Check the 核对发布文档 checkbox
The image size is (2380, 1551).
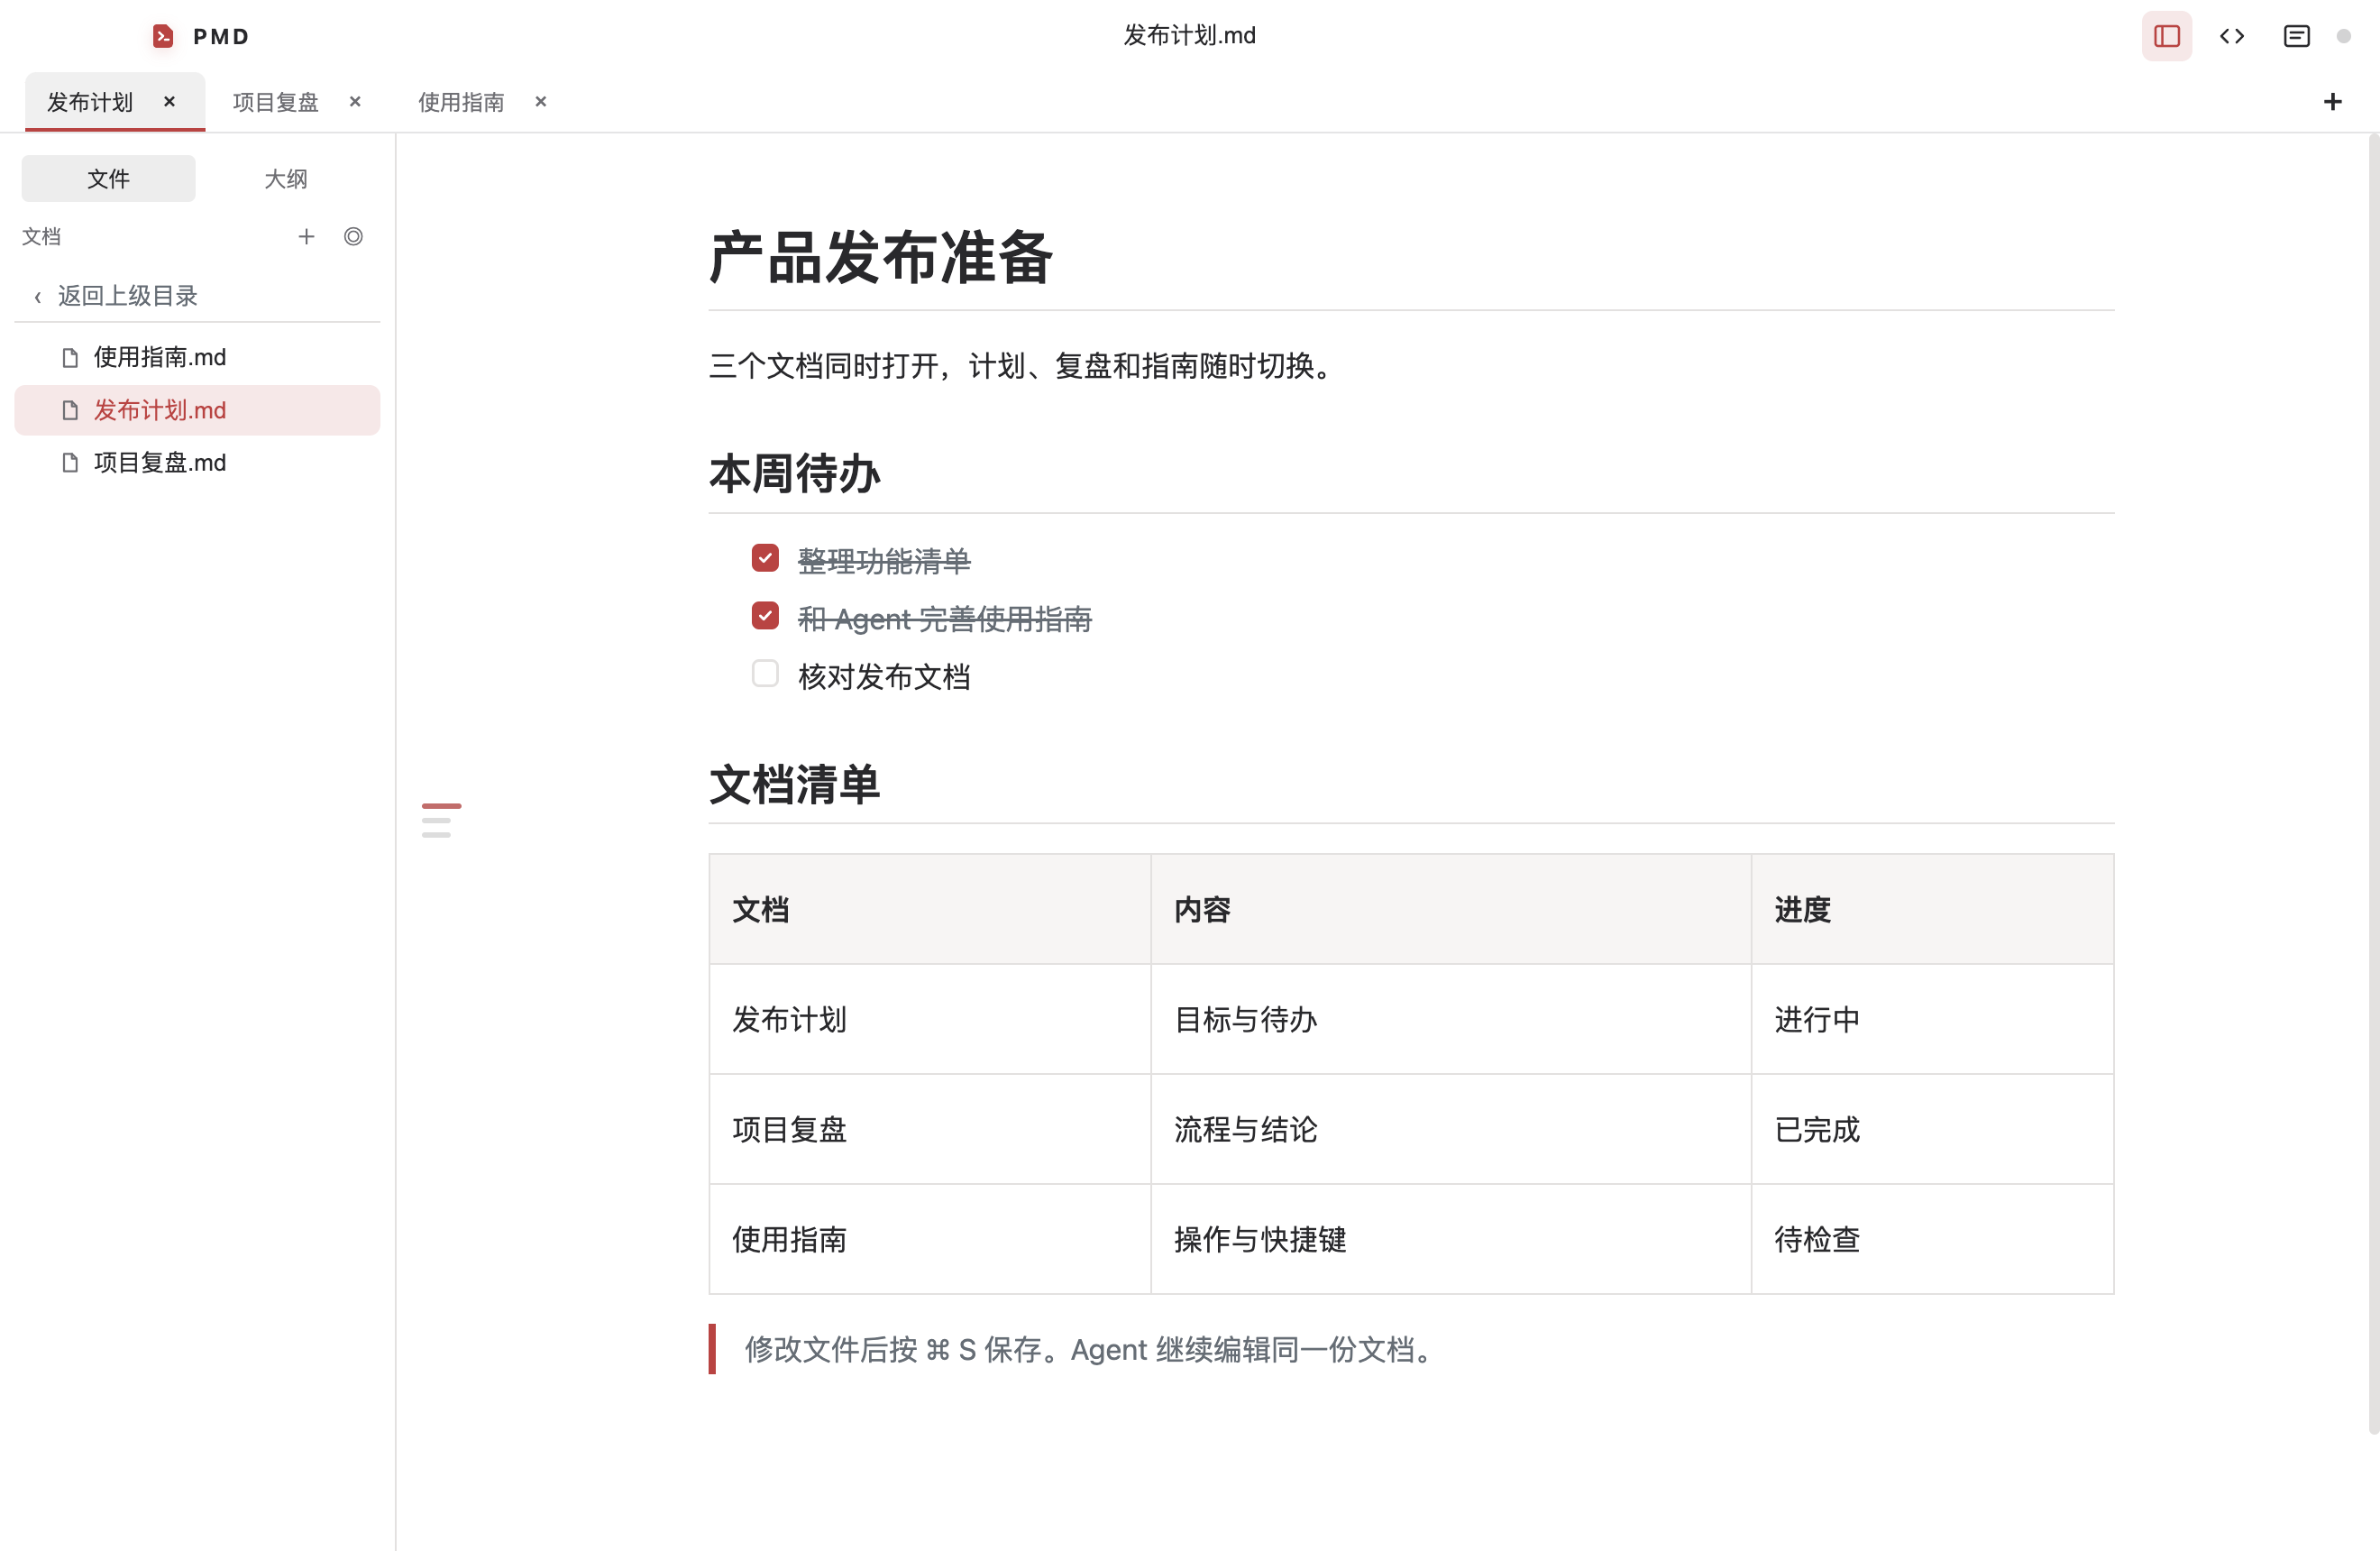point(765,673)
